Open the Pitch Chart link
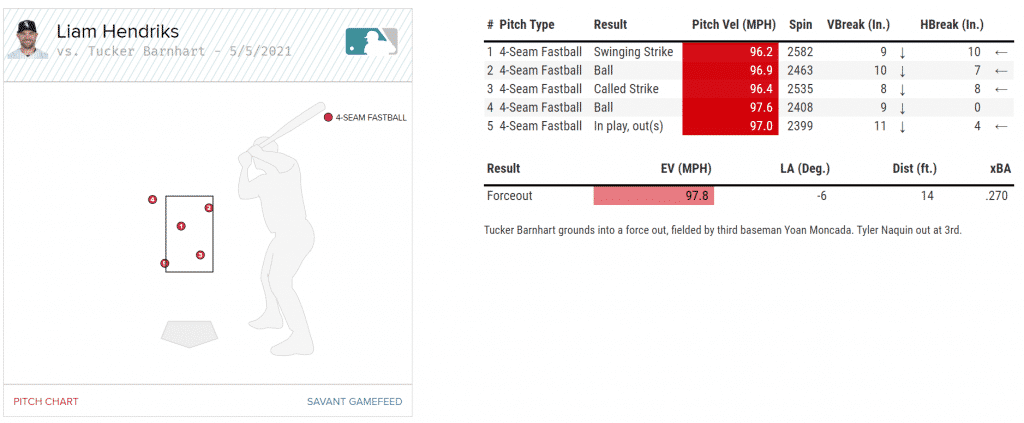Viewport: 1024px width, 423px height. (x=46, y=401)
